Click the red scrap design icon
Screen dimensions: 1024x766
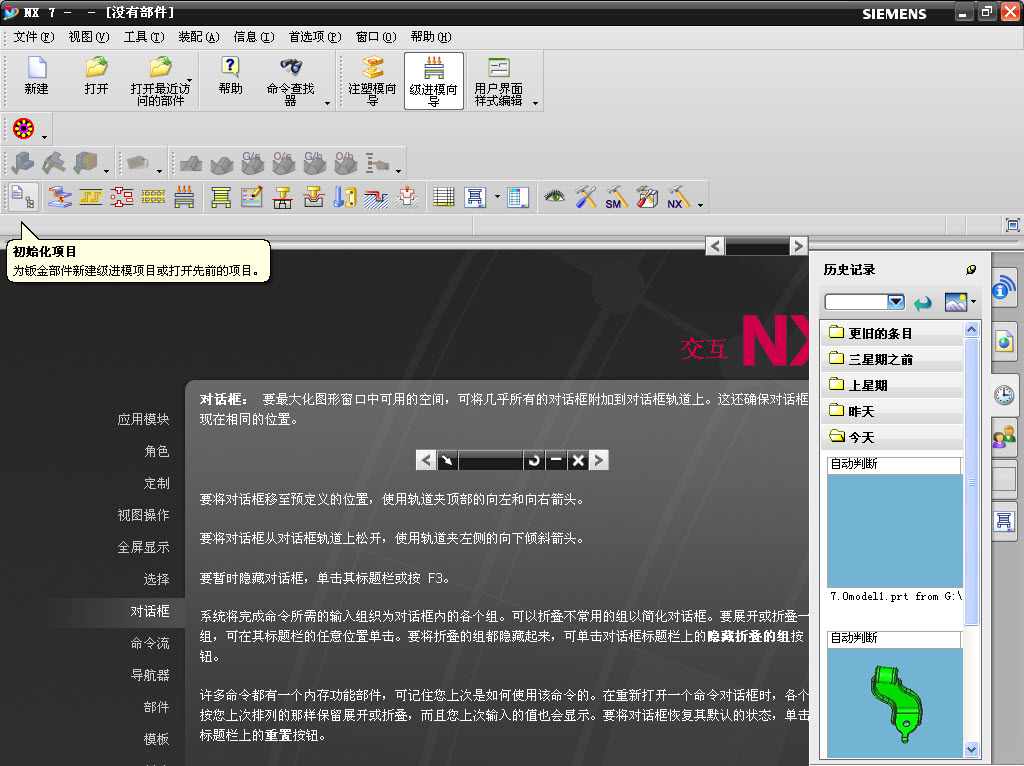(x=122, y=197)
